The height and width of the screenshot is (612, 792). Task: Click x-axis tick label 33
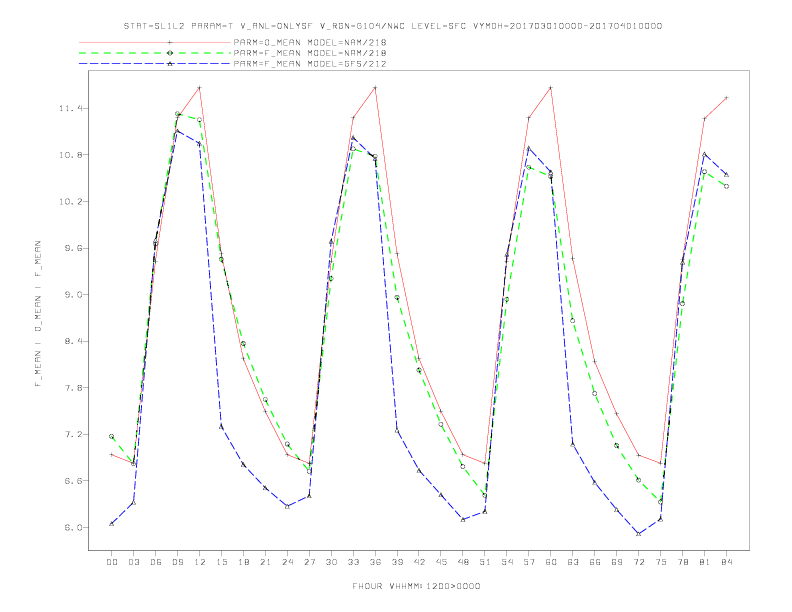(353, 562)
